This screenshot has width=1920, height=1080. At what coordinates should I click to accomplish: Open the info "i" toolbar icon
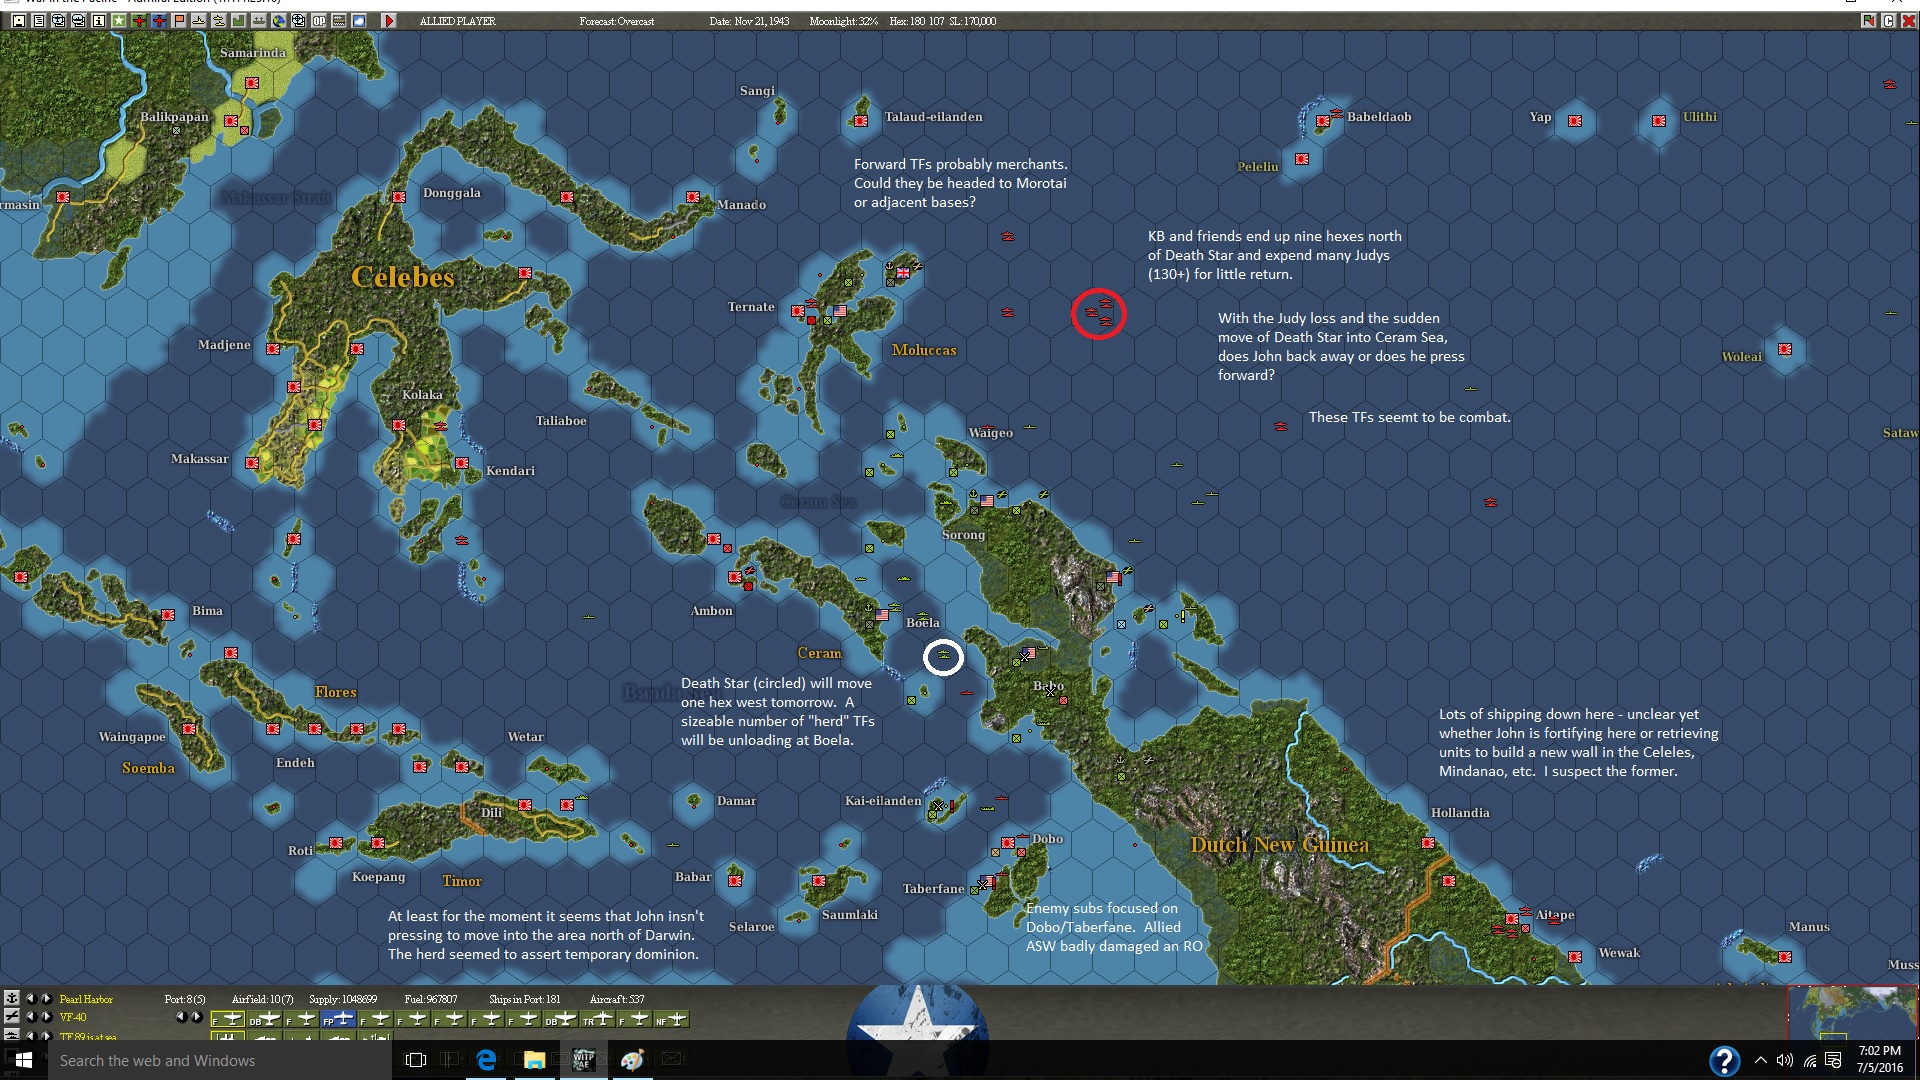pos(98,21)
